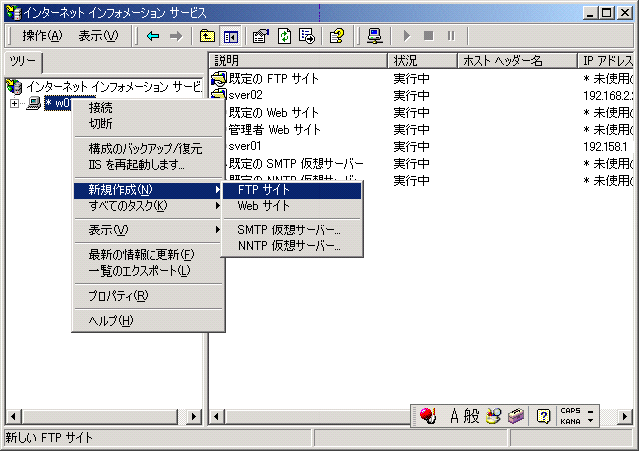Click the IME help question mark icon
Screen dimensions: 639x451
pyautogui.click(x=543, y=416)
